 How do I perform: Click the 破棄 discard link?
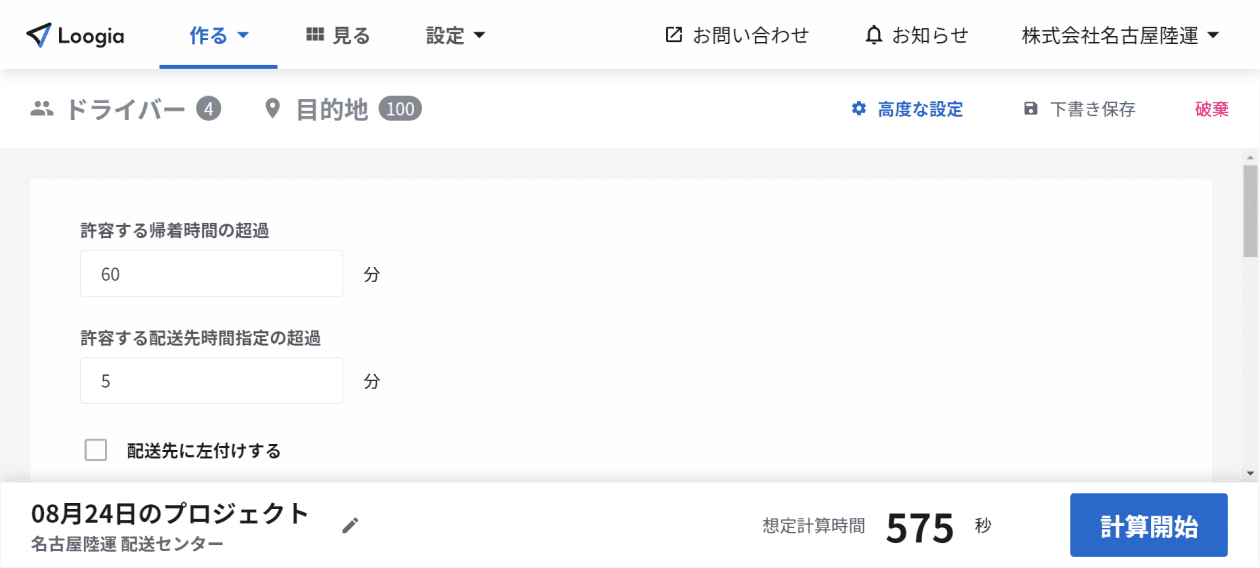1212,109
